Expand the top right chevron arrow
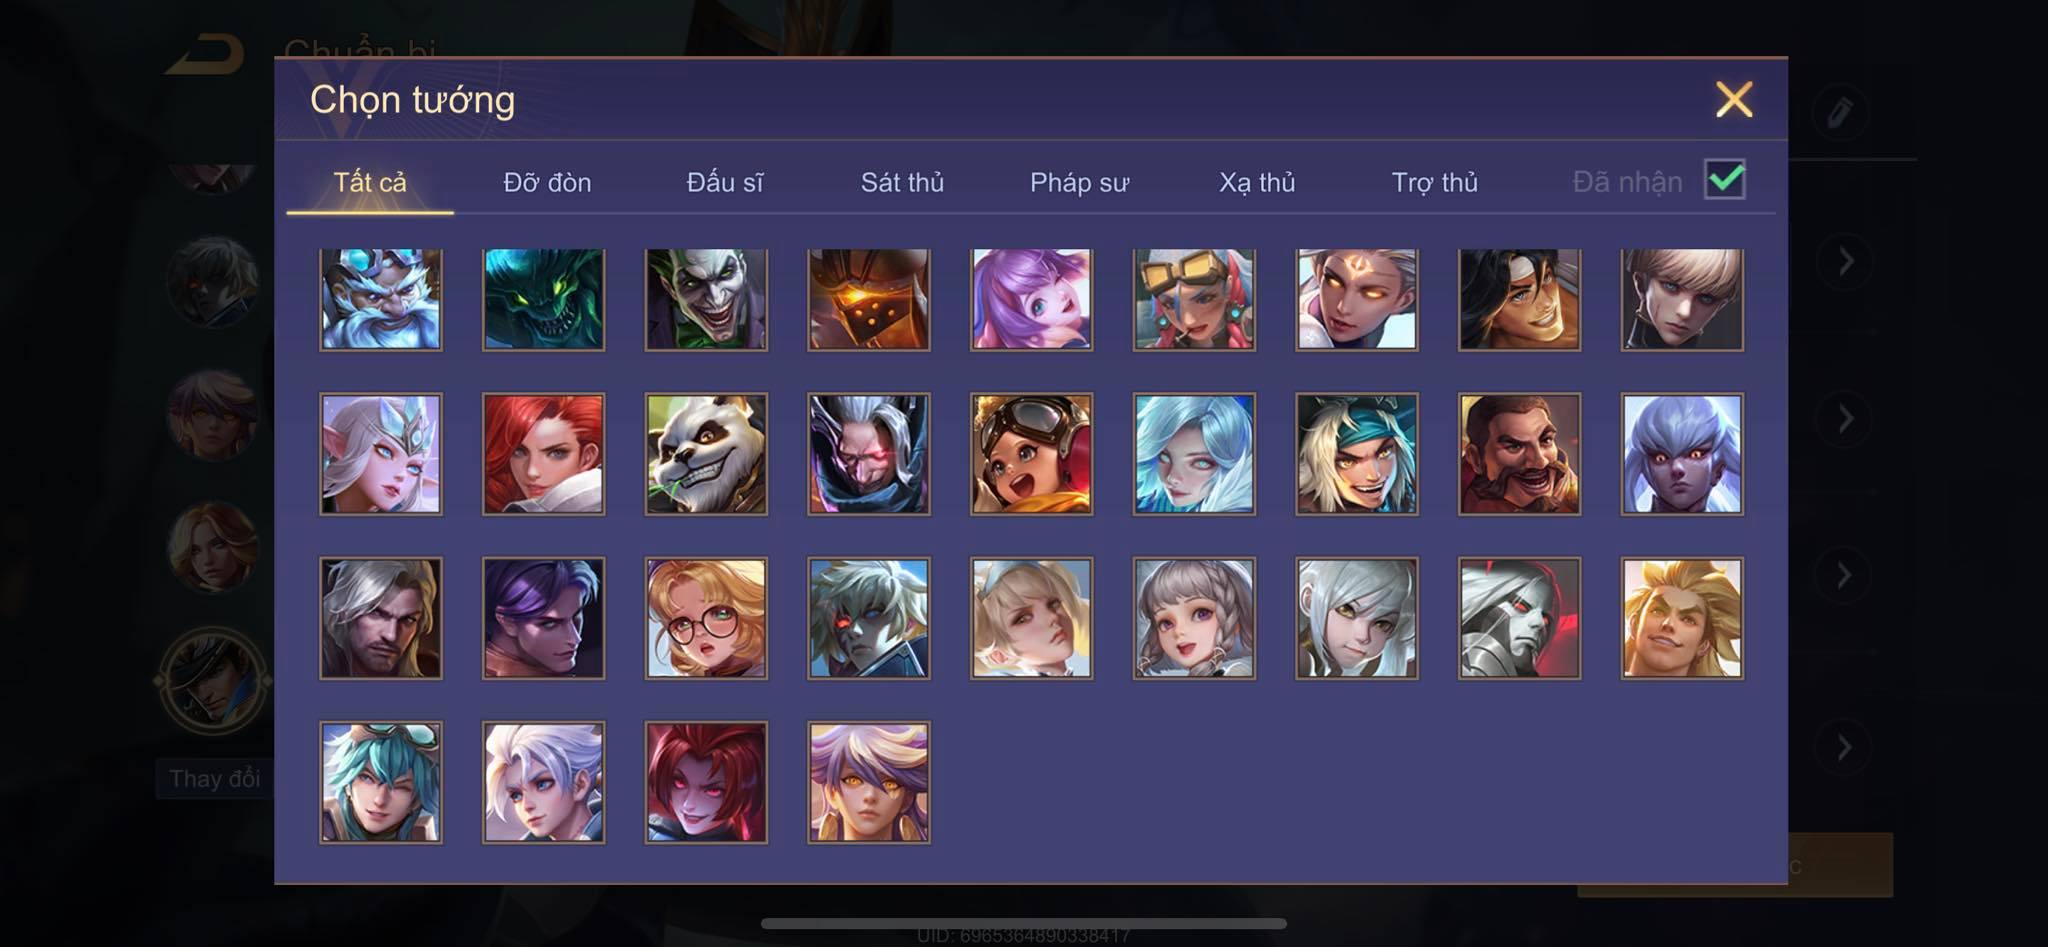 1845,262
